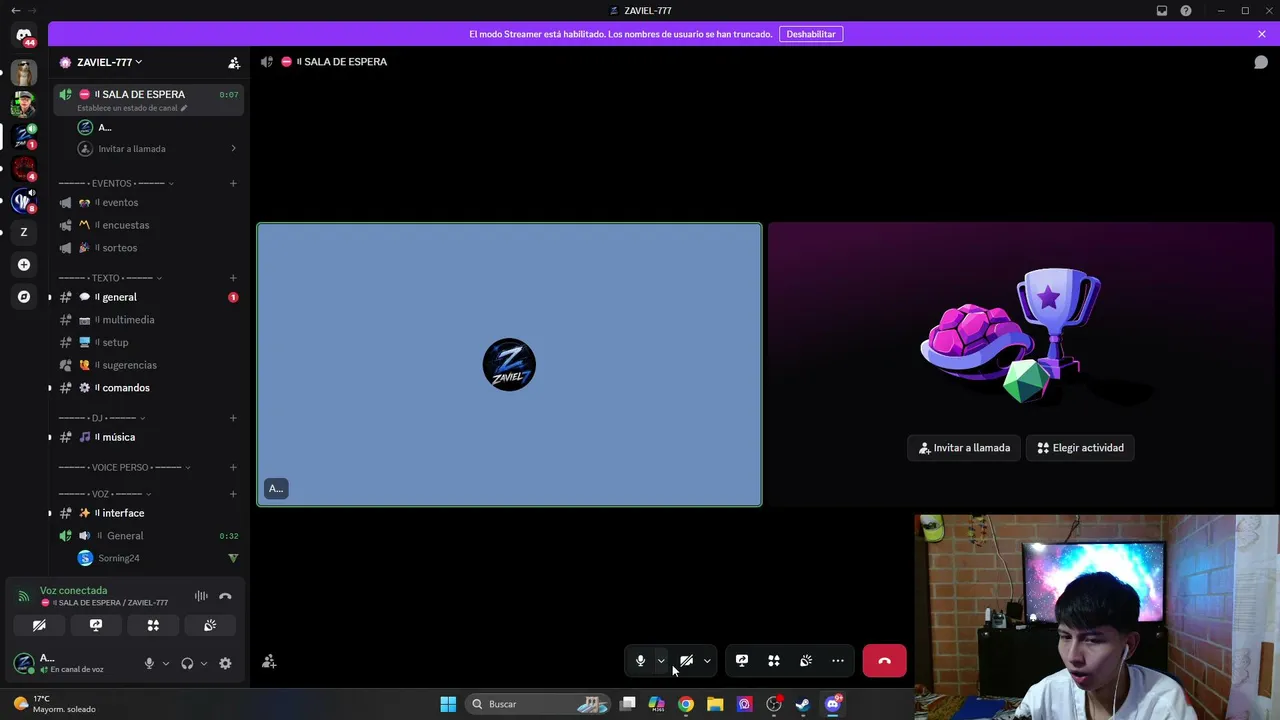Image resolution: width=1280 pixels, height=720 pixels.
Task: Open camera options arrow in call controls
Action: point(707,661)
